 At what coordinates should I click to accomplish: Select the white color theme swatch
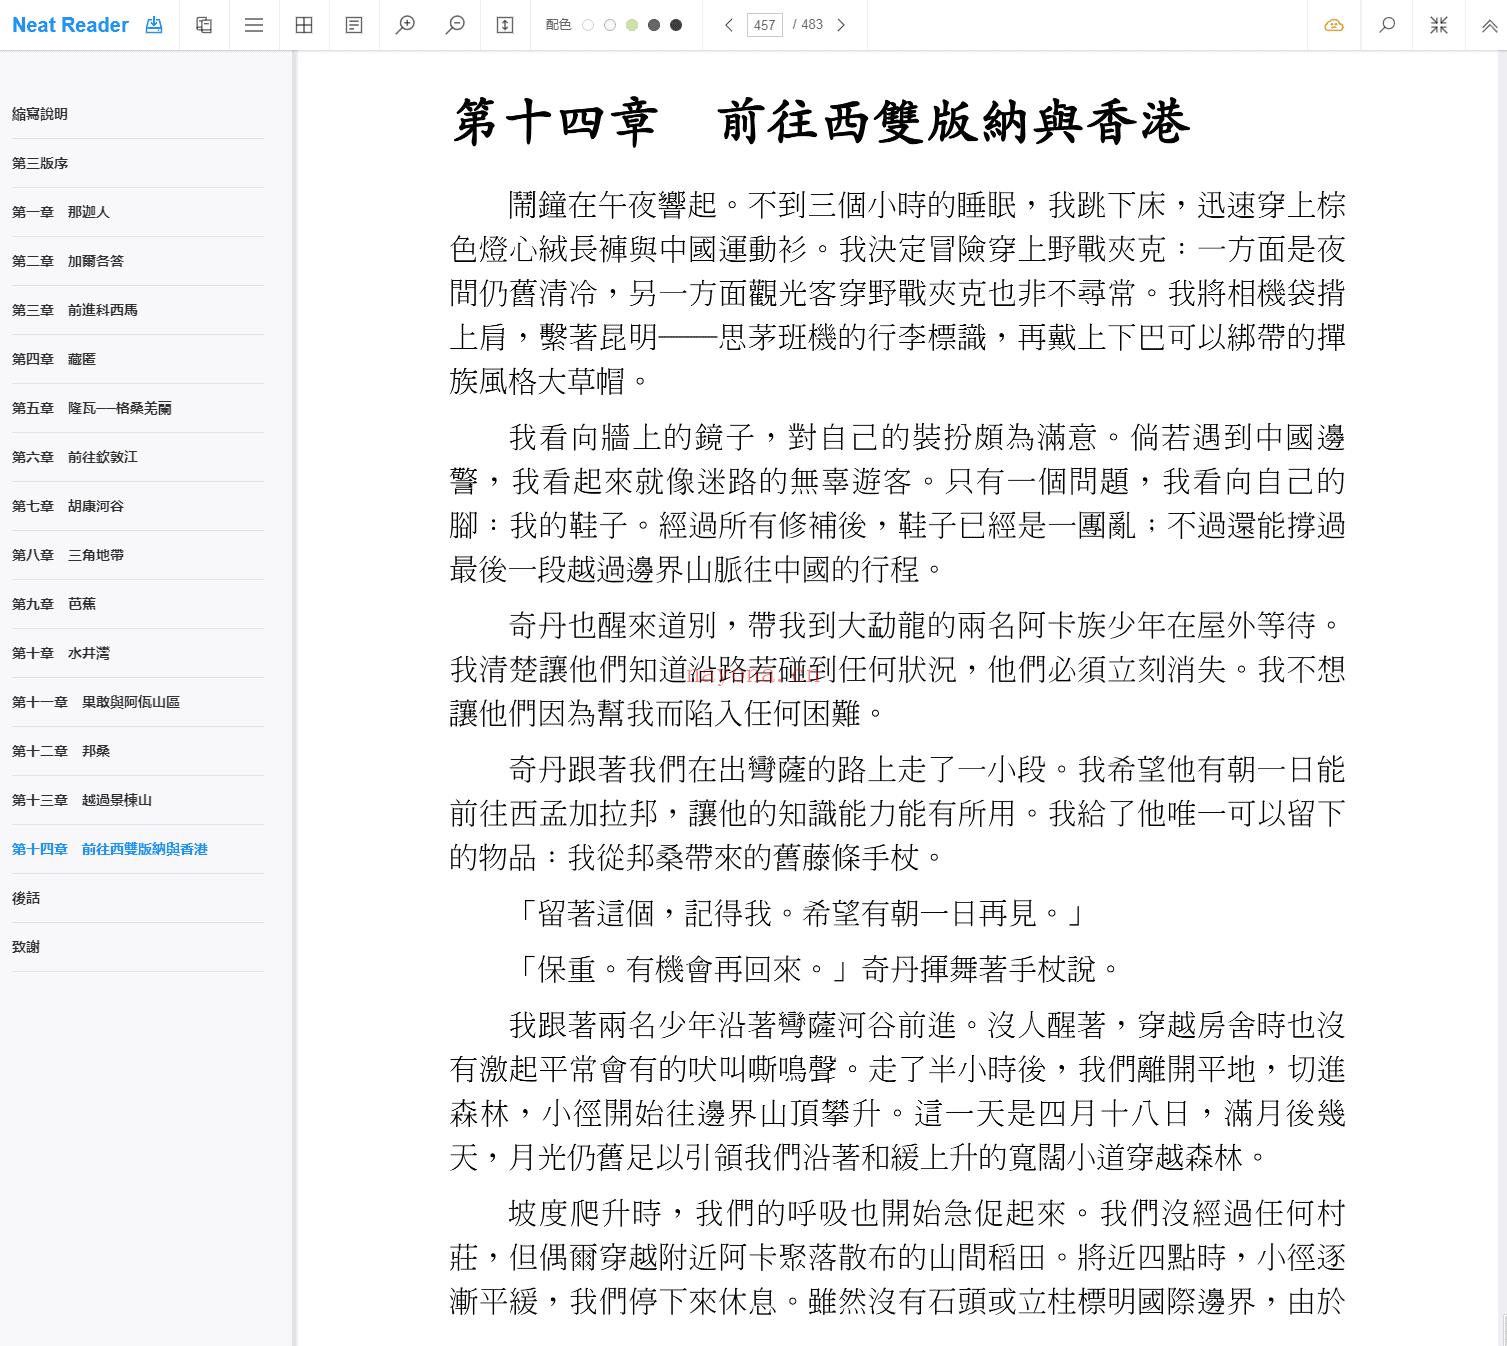[588, 25]
